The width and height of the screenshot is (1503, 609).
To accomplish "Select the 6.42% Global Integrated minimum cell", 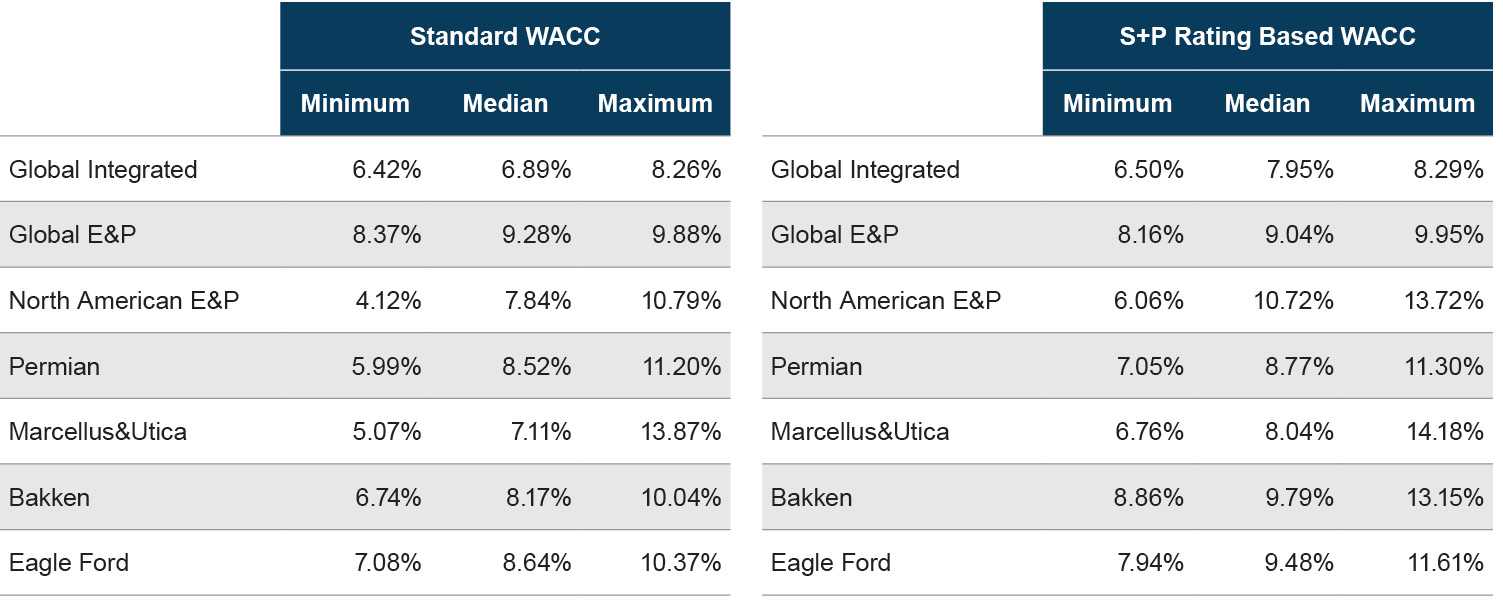I will pyautogui.click(x=386, y=170).
